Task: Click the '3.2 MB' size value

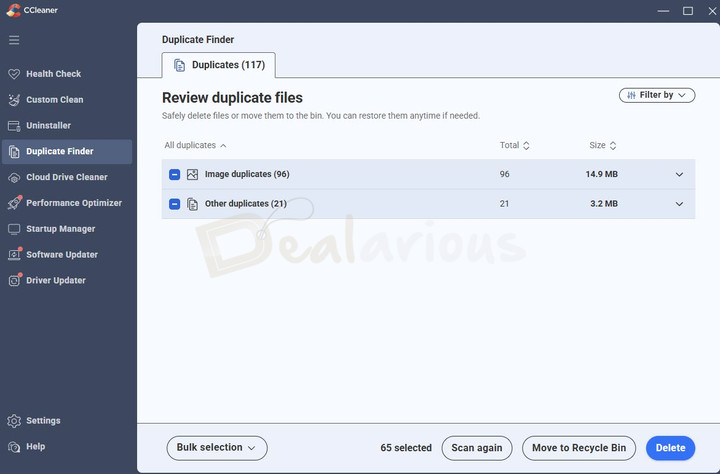Action: (604, 204)
